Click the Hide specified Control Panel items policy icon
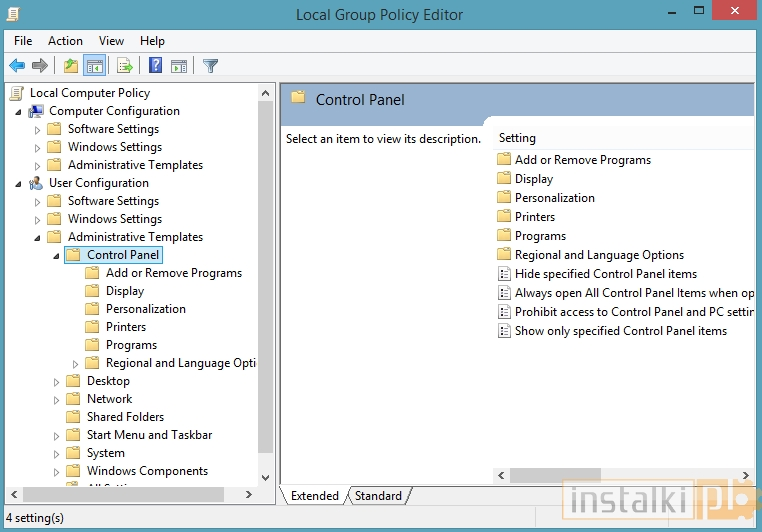 click(504, 274)
